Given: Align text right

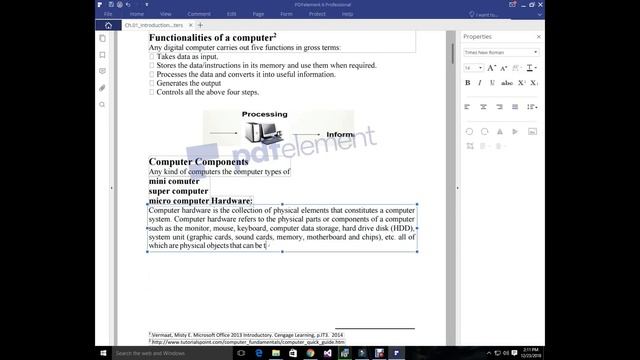Looking at the screenshot, I should click(x=499, y=107).
